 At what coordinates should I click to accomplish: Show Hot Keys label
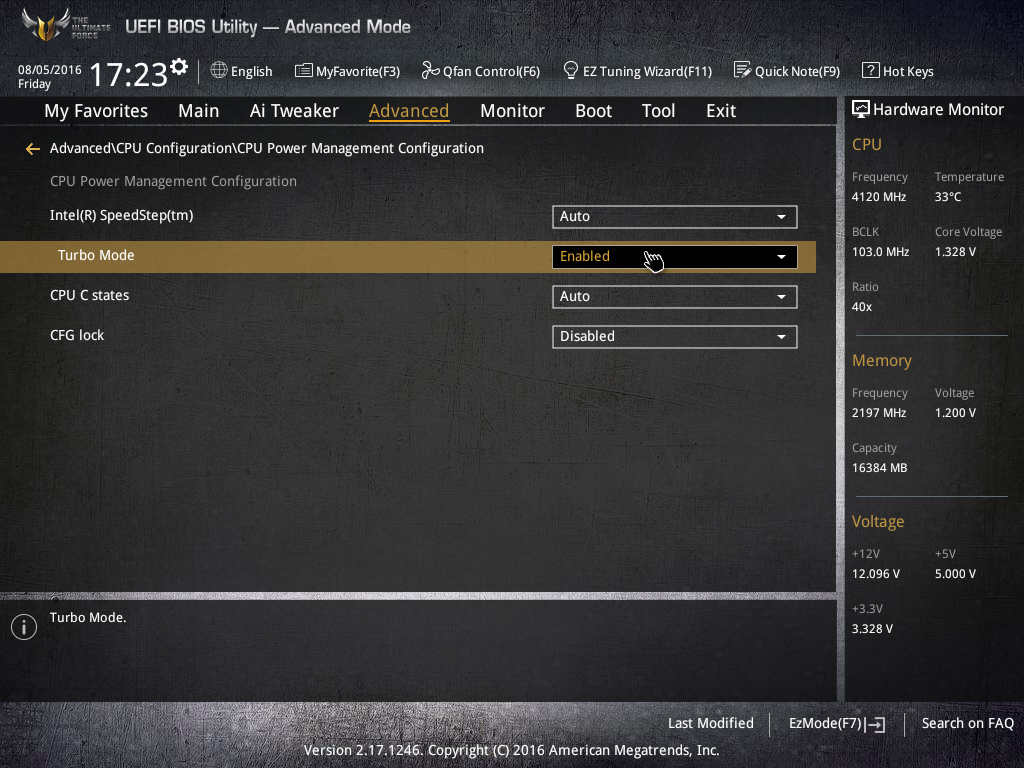point(908,71)
